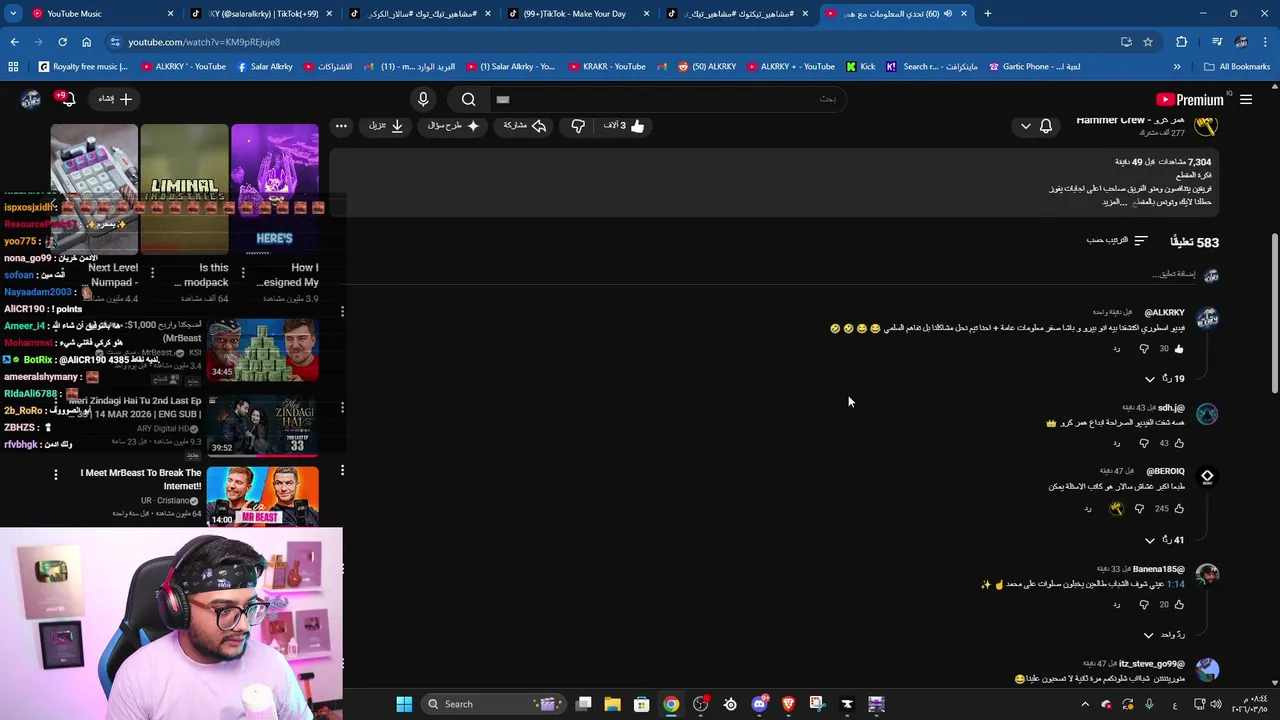Viewport: 1280px width, 720px height.
Task: Expand video description with ...المزيد
Action: (1115, 202)
